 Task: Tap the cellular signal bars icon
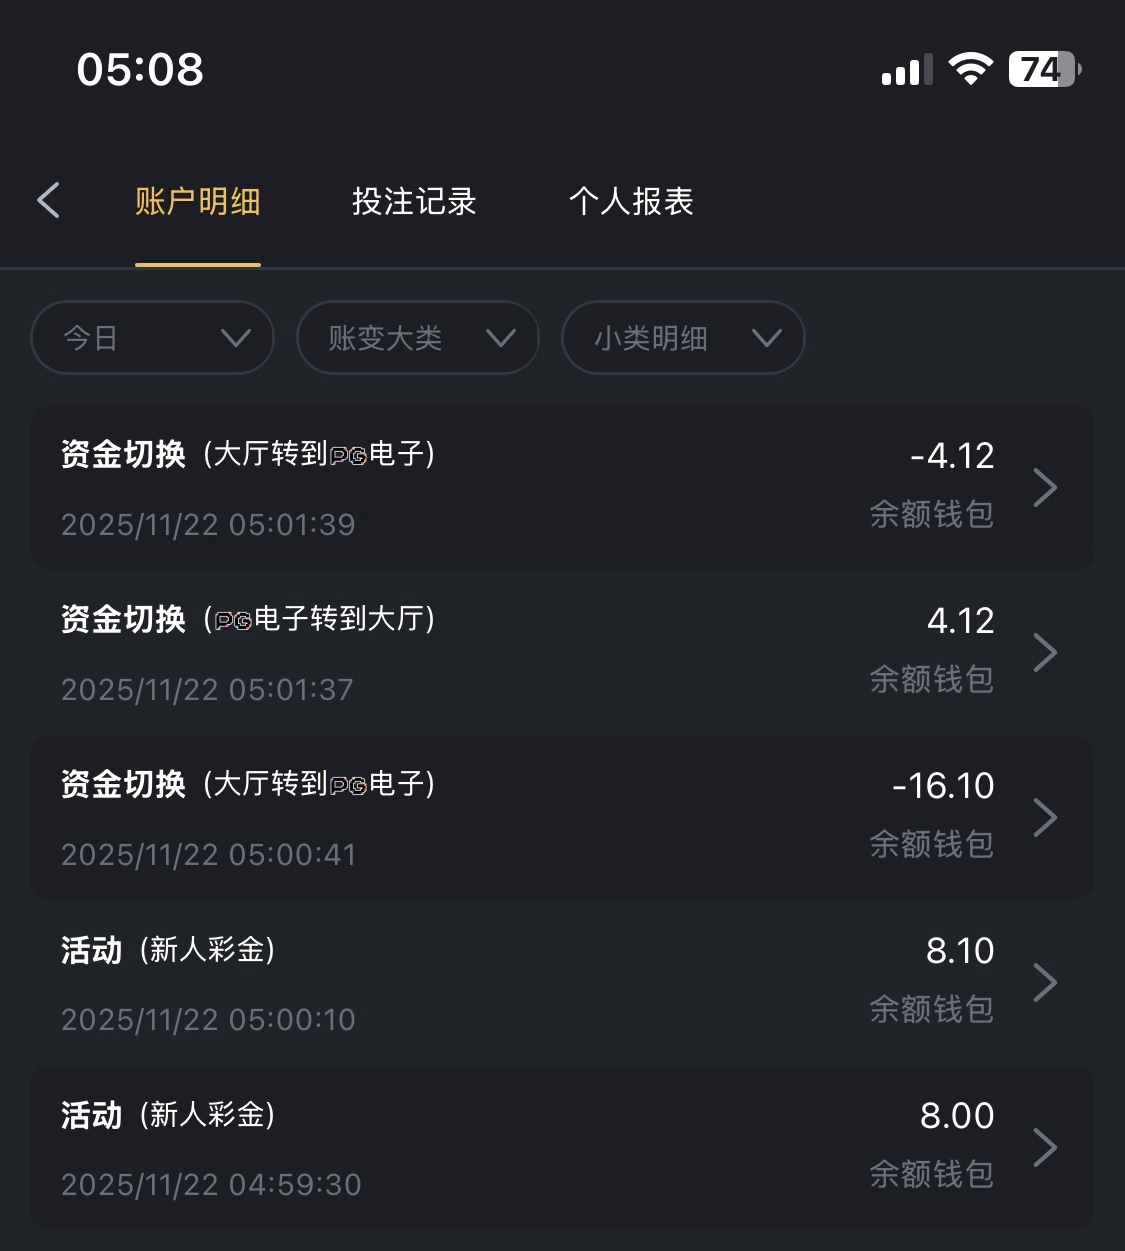pyautogui.click(x=906, y=70)
